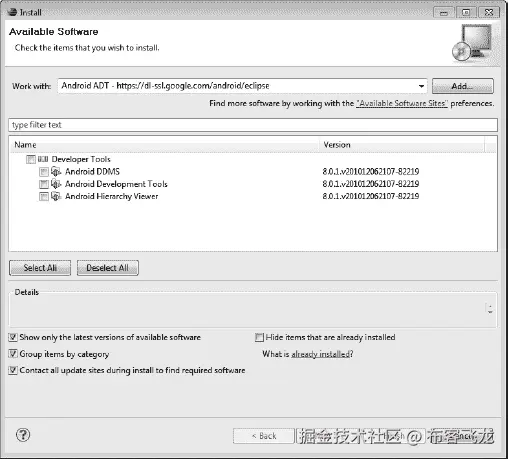Check the Developer Tools category checkbox
Viewport: 508px width, 459px height.
[x=31, y=159]
